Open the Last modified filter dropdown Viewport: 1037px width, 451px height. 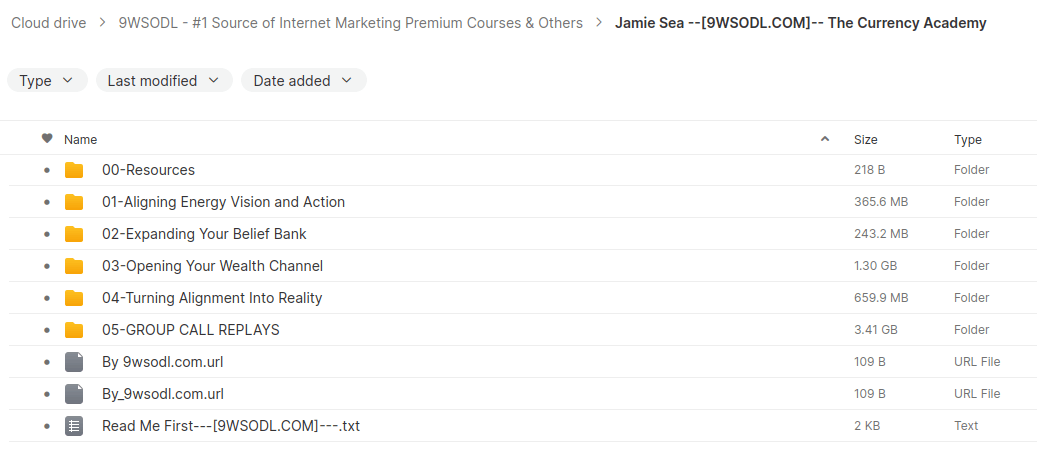[164, 81]
